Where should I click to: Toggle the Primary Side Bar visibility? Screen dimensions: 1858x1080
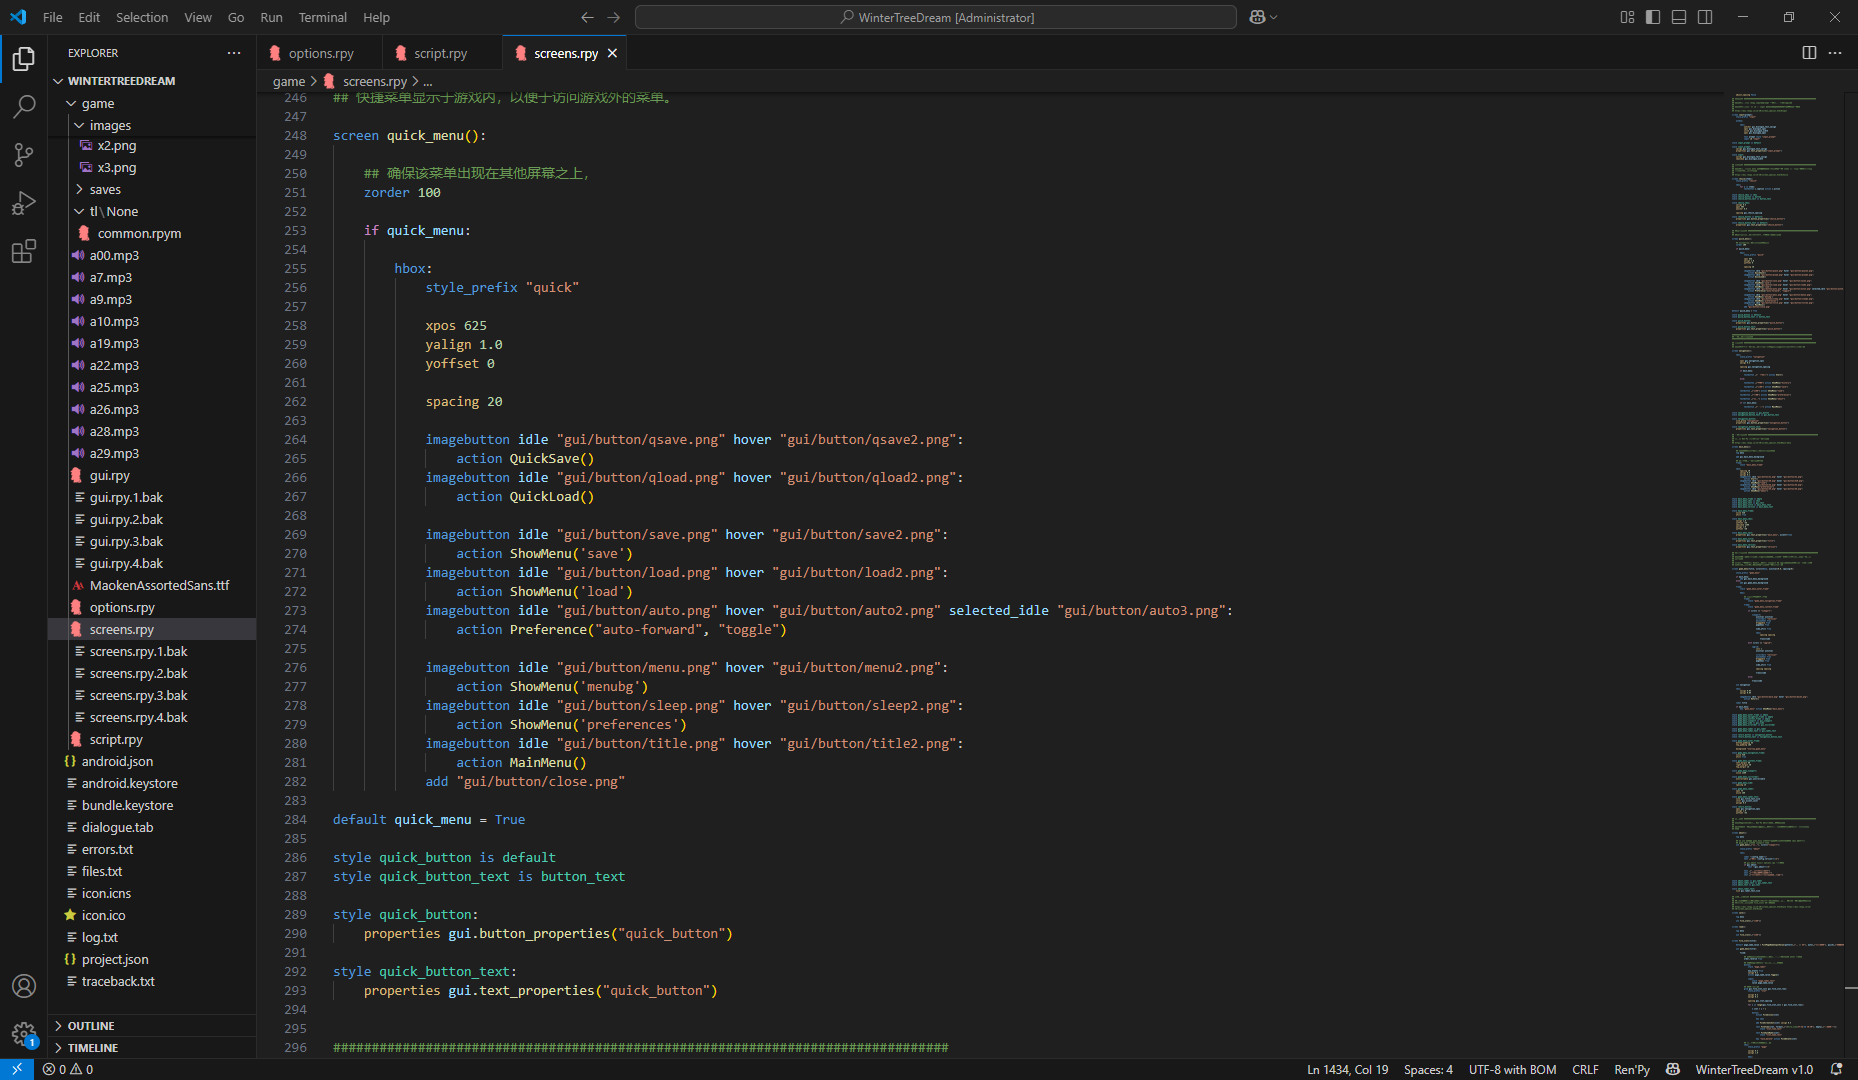click(x=1653, y=17)
